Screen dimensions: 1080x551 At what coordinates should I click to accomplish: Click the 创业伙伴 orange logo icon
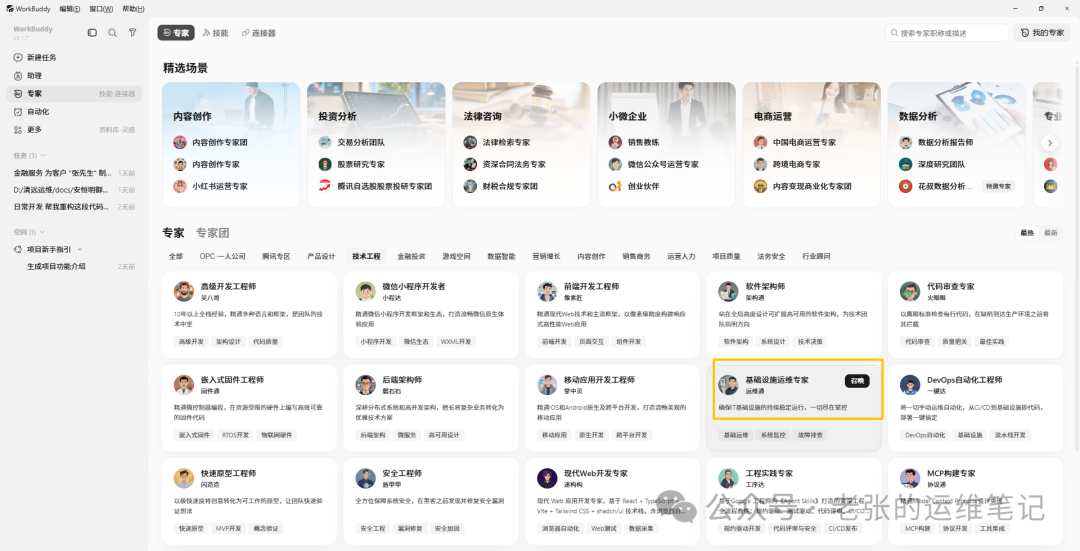(615, 186)
